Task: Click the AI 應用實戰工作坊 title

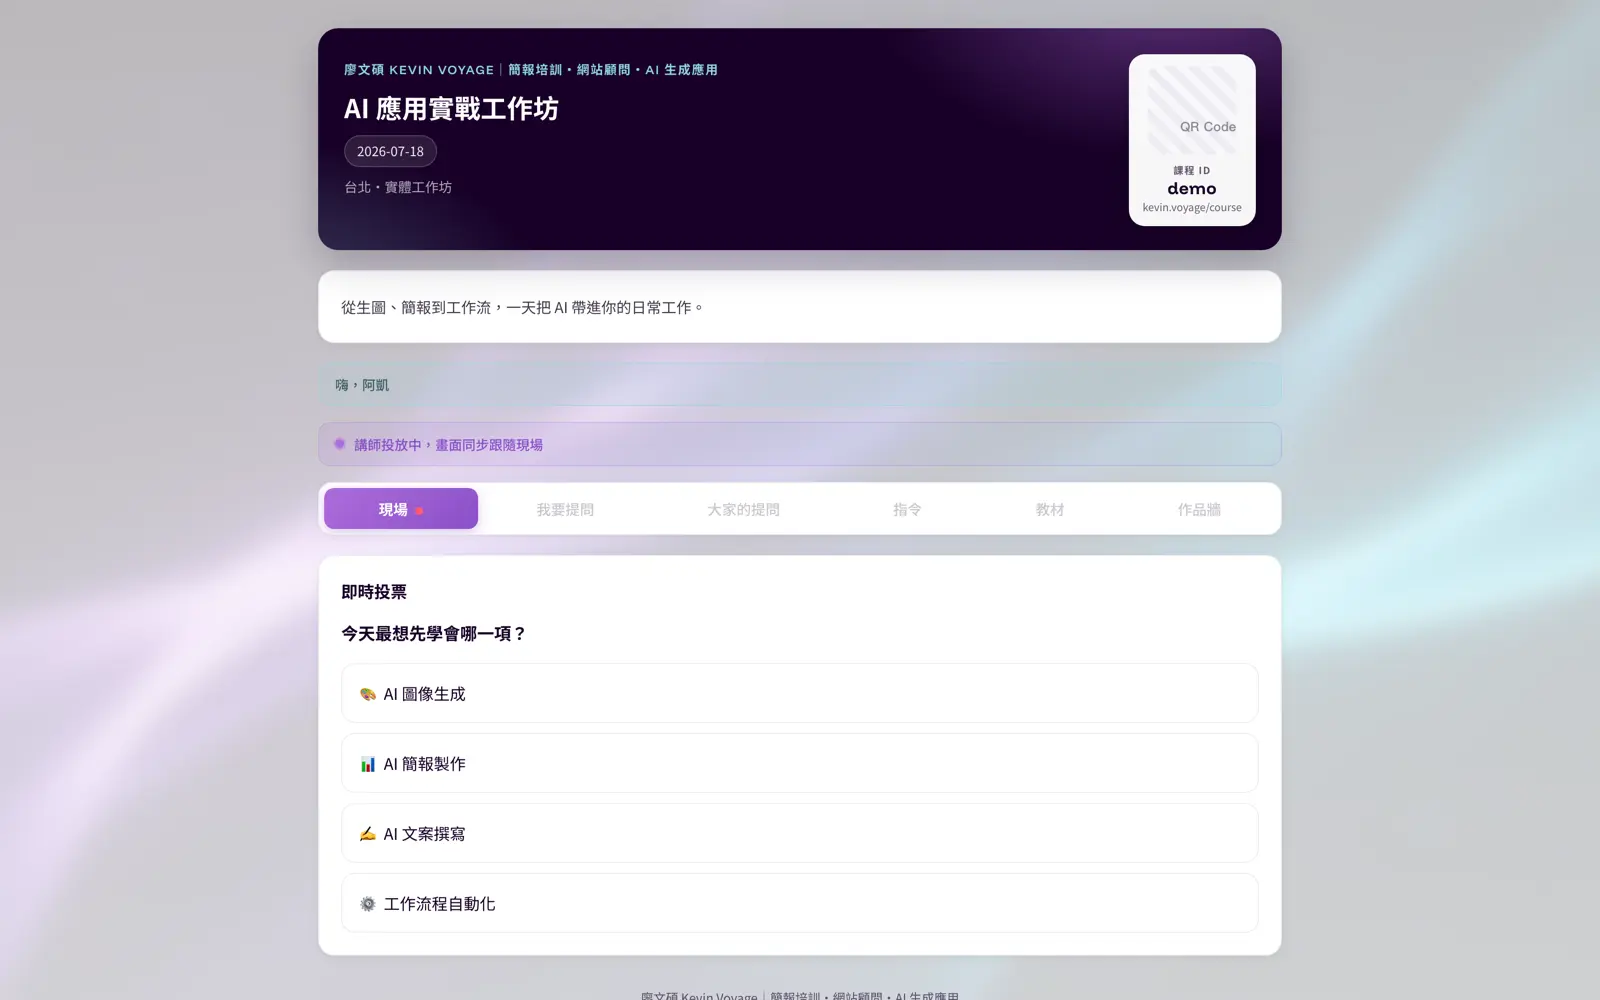Action: click(x=451, y=108)
